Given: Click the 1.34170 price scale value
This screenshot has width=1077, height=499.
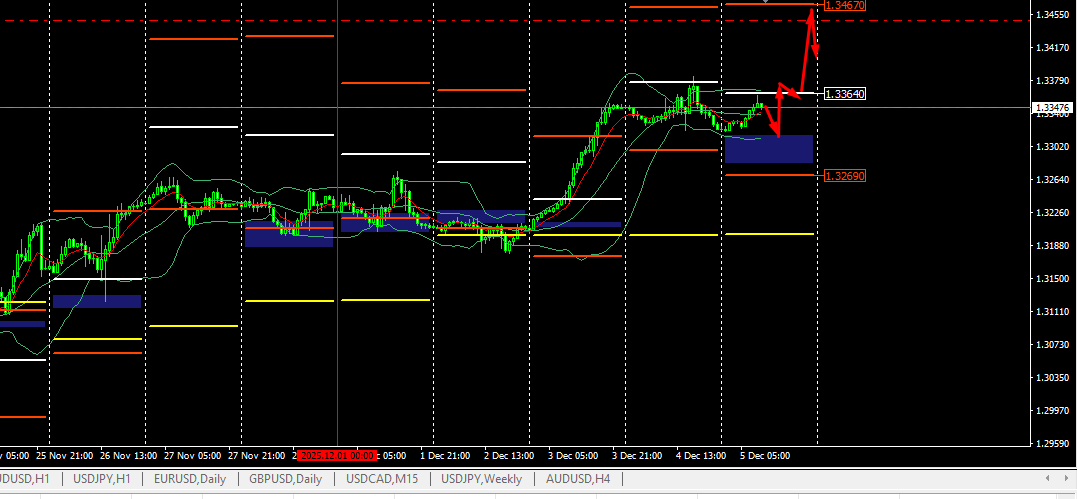Looking at the screenshot, I should (1052, 47).
